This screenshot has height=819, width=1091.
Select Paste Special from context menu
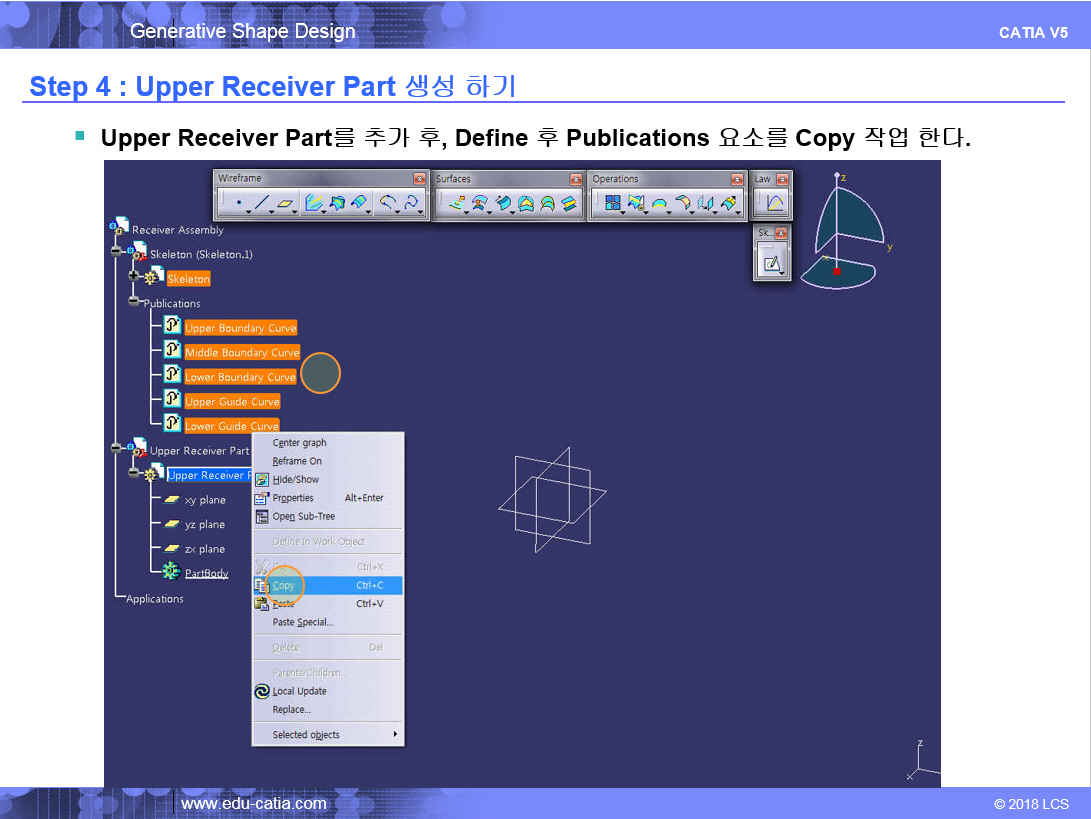302,622
